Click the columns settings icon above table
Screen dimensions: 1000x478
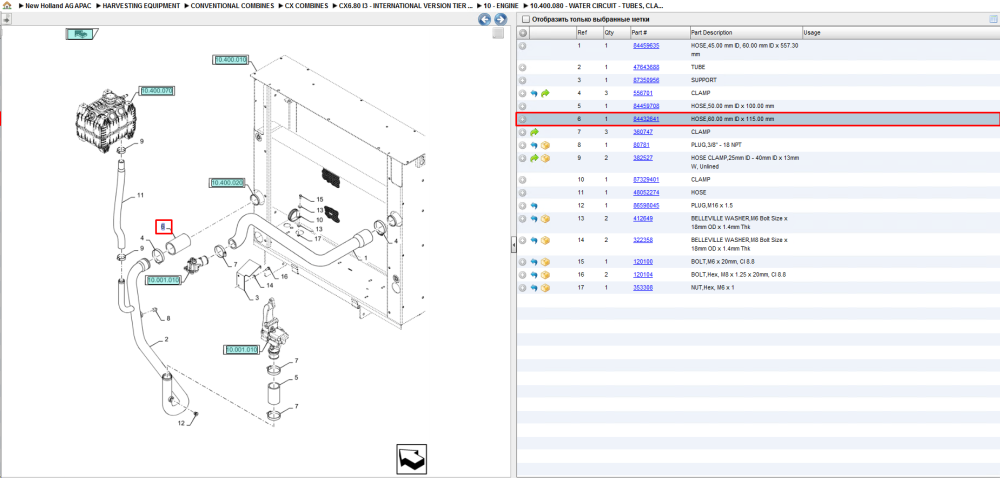click(992, 19)
